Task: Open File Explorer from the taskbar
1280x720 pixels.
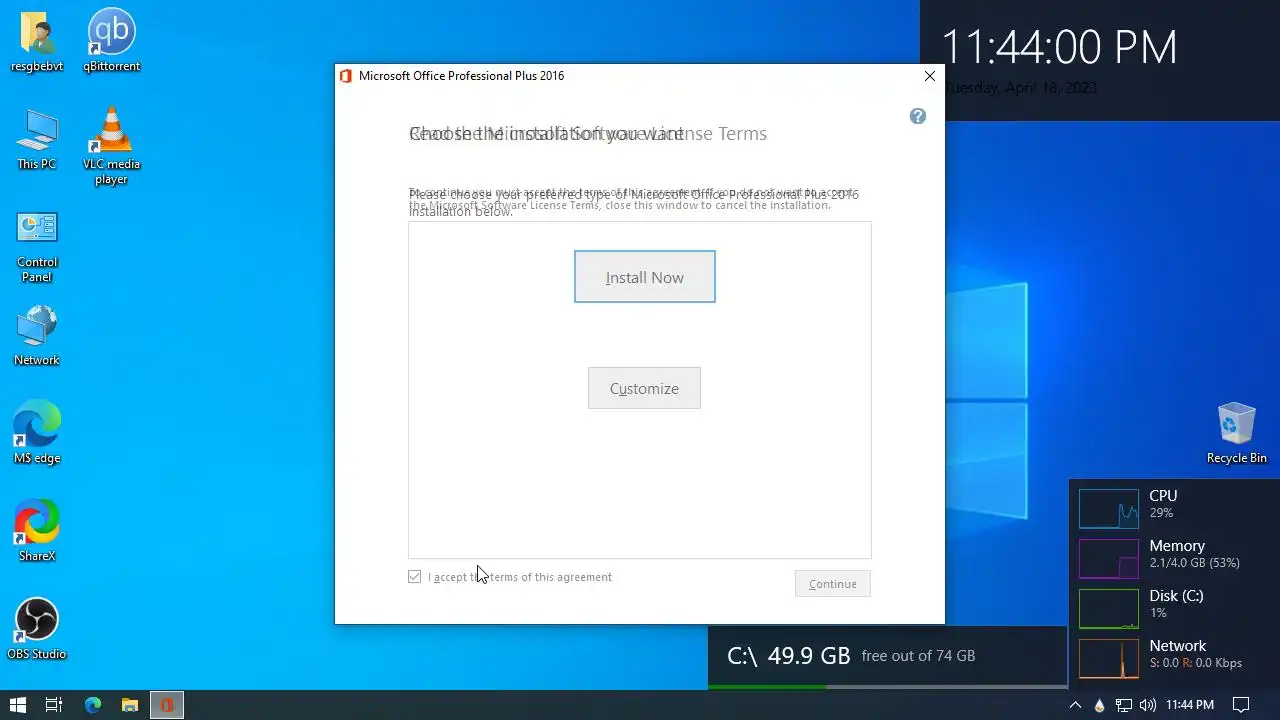Action: 129,705
